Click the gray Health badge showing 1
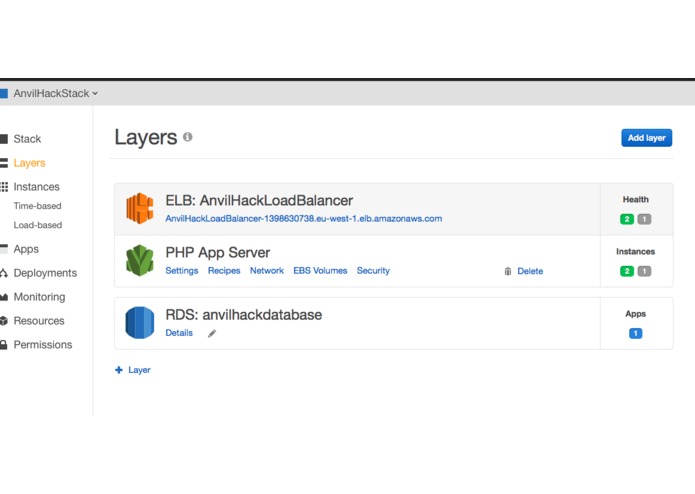Screen dimensions: 695x494 pyautogui.click(x=644, y=219)
